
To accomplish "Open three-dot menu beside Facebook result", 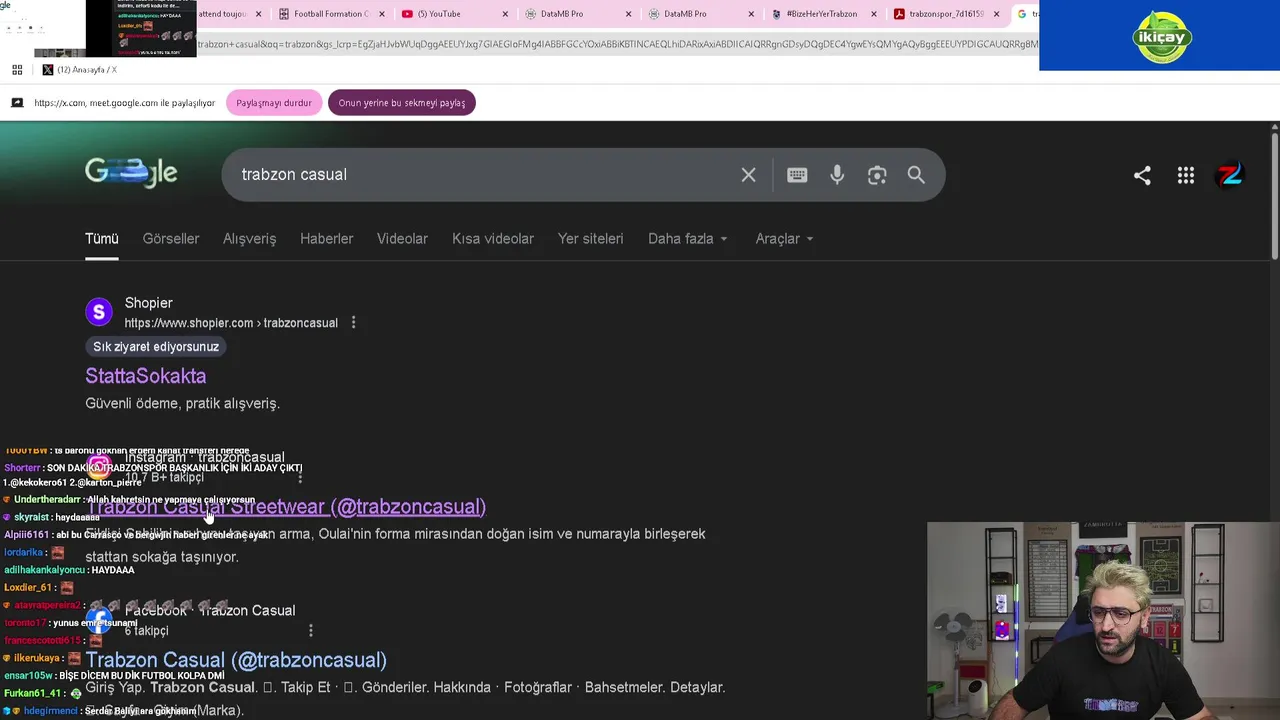I will 311,630.
